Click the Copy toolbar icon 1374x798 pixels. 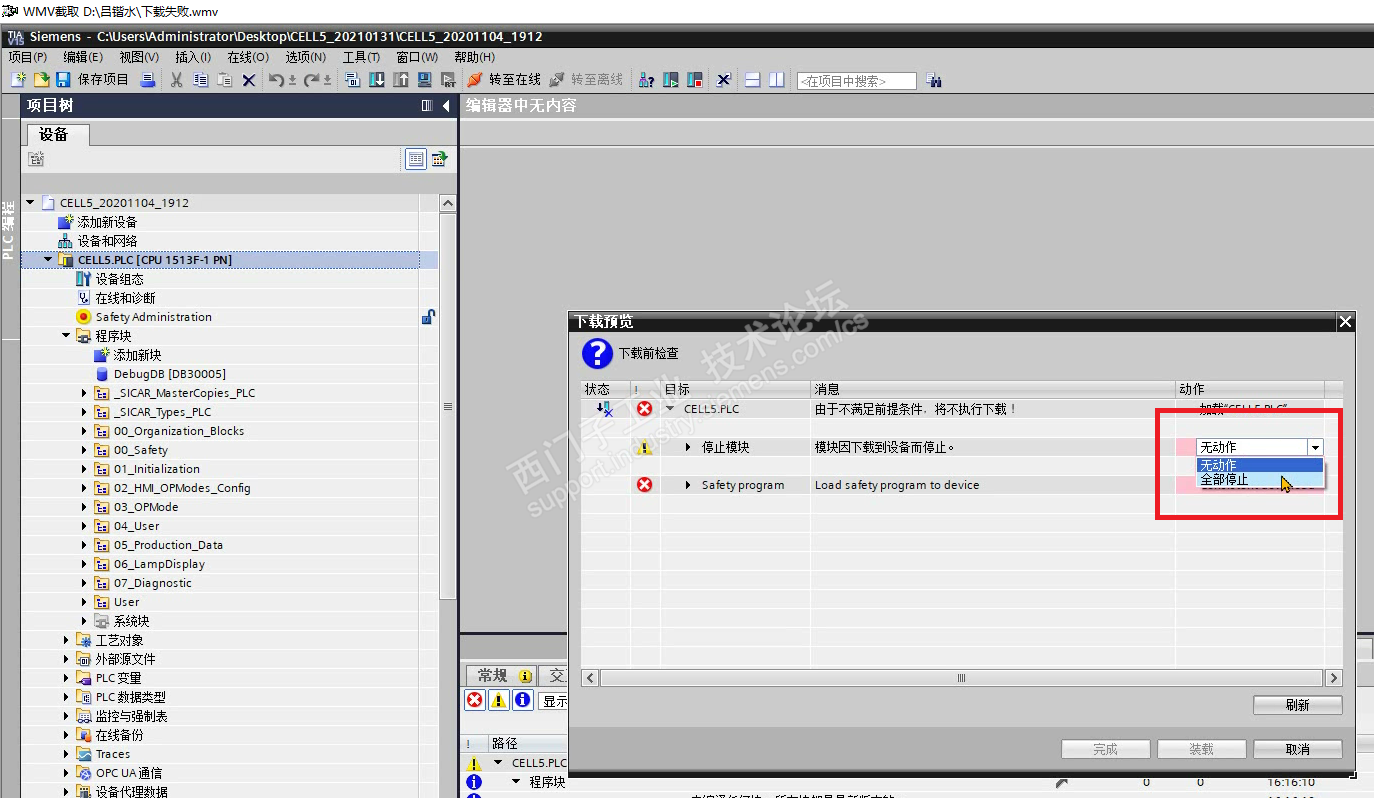click(201, 80)
